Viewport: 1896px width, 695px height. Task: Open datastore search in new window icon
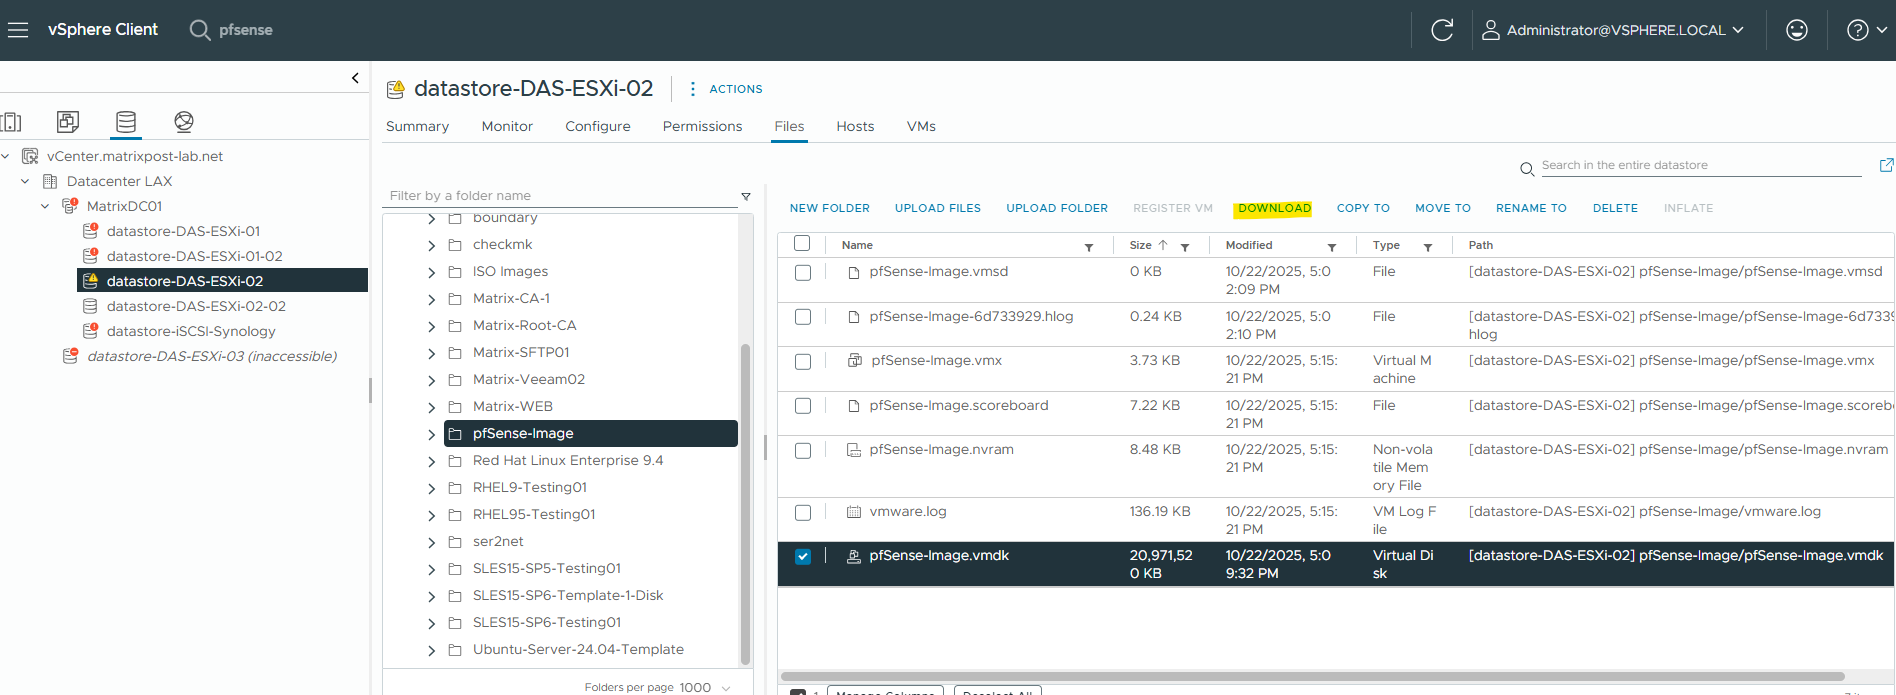(1886, 165)
